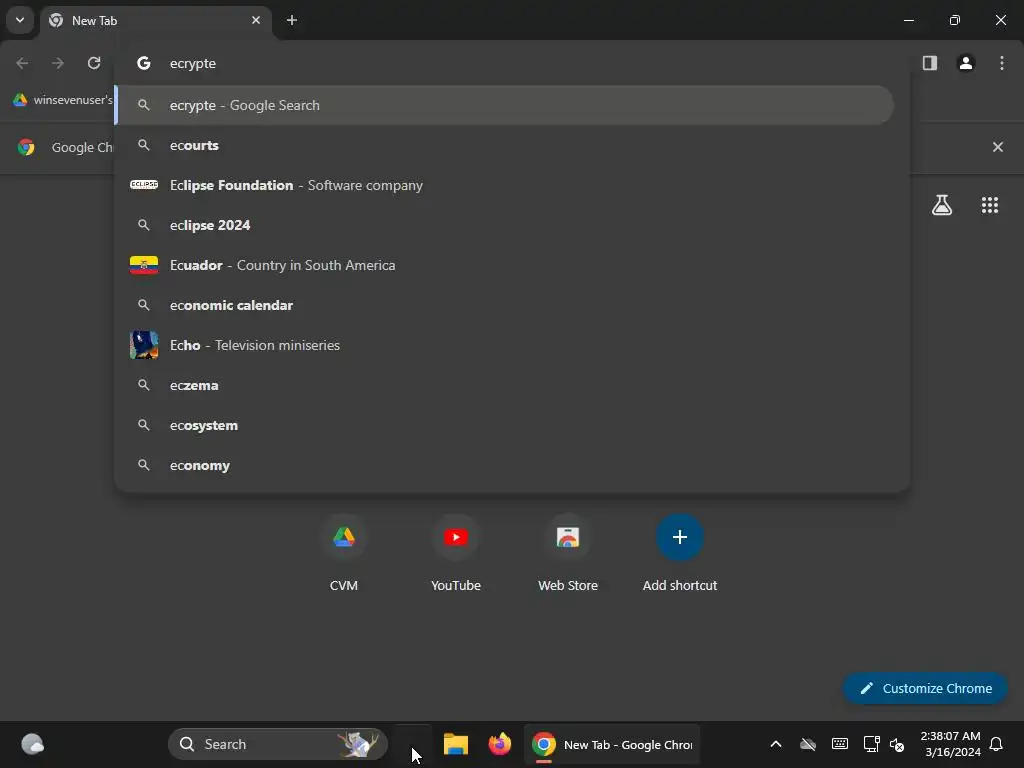Click the OneDrive cloud tray icon

[x=808, y=744]
